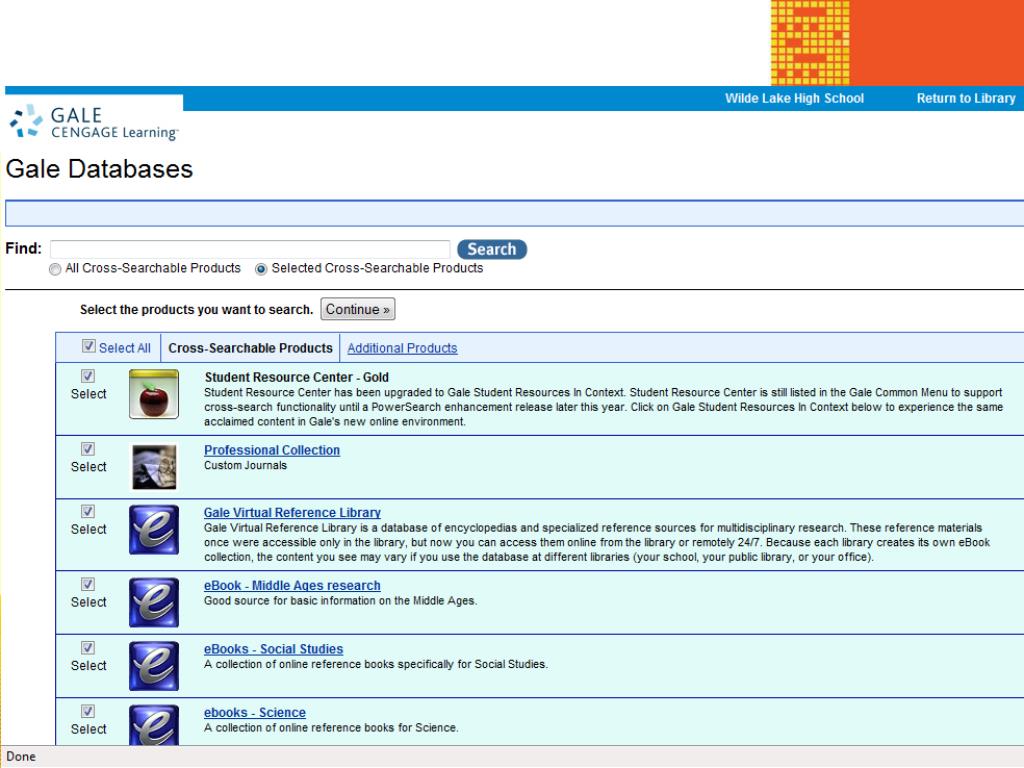The width and height of the screenshot is (1024, 768).
Task: Open the Gale Virtual Reference Library link
Action: tap(292, 513)
